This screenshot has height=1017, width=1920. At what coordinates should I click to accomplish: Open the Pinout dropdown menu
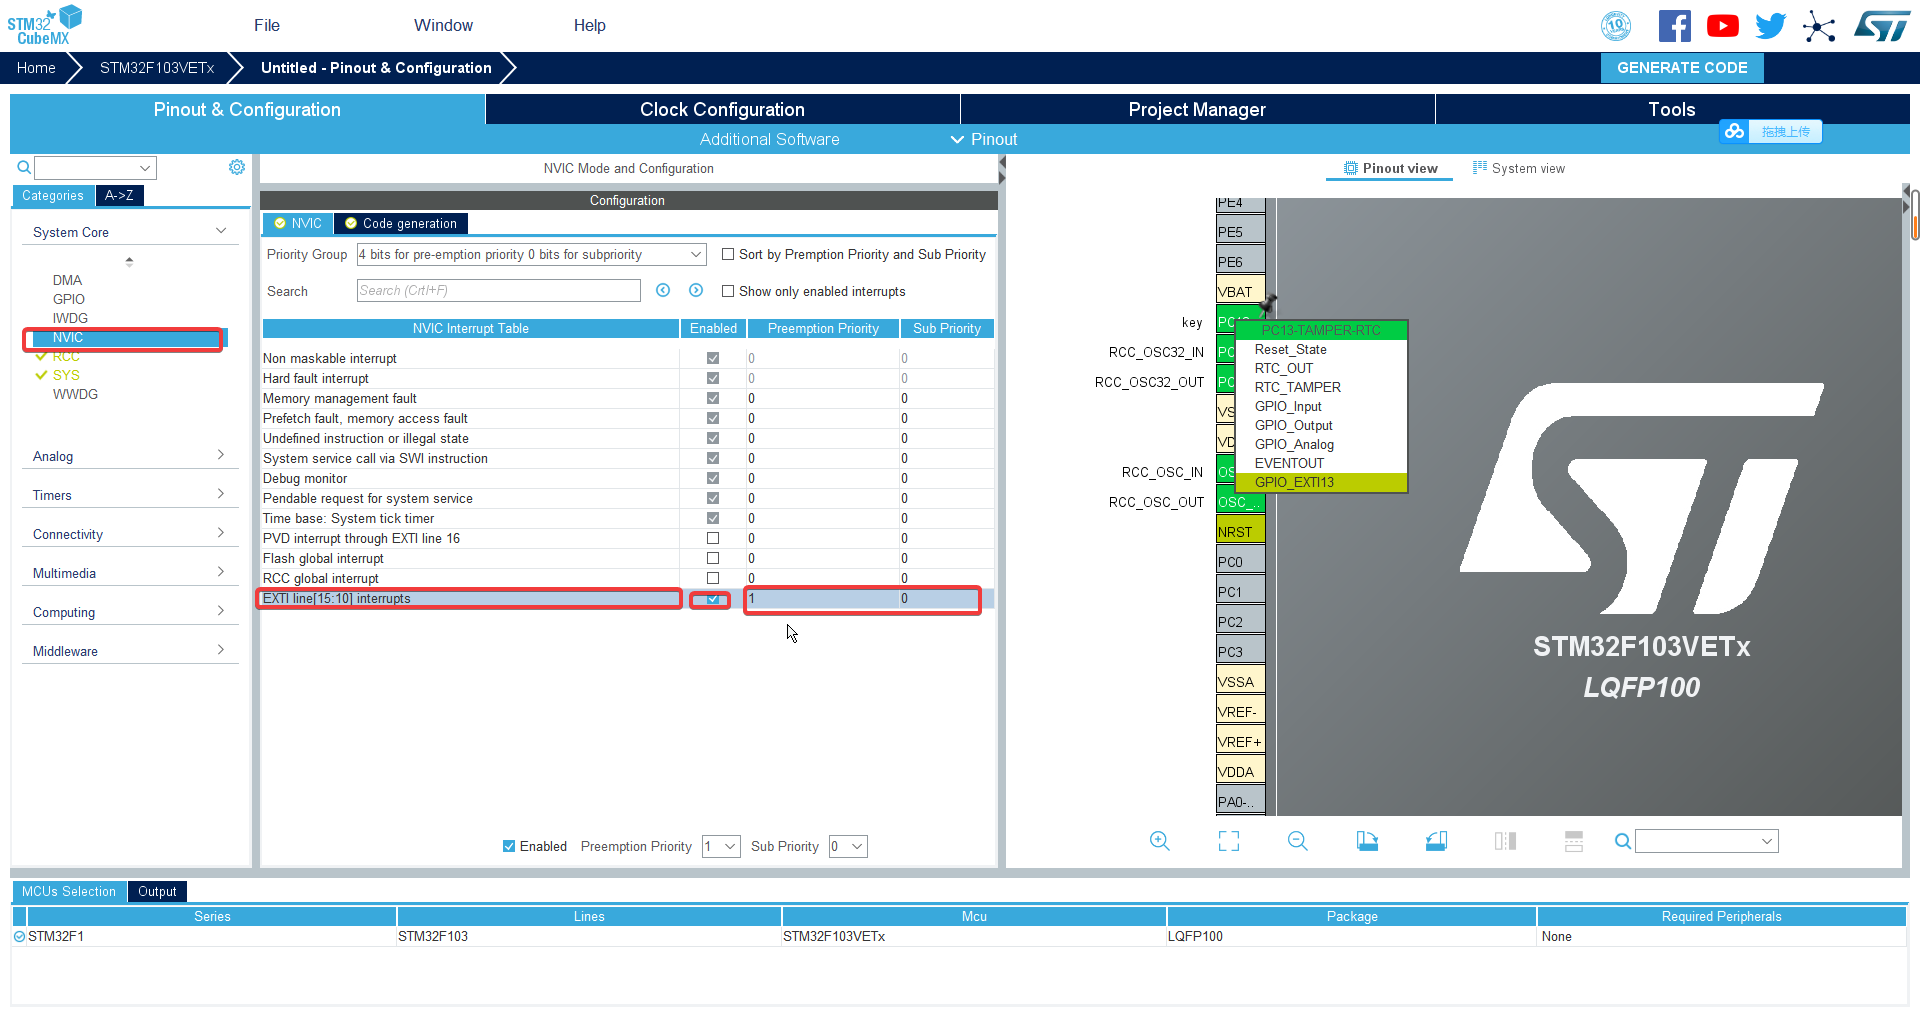(984, 139)
